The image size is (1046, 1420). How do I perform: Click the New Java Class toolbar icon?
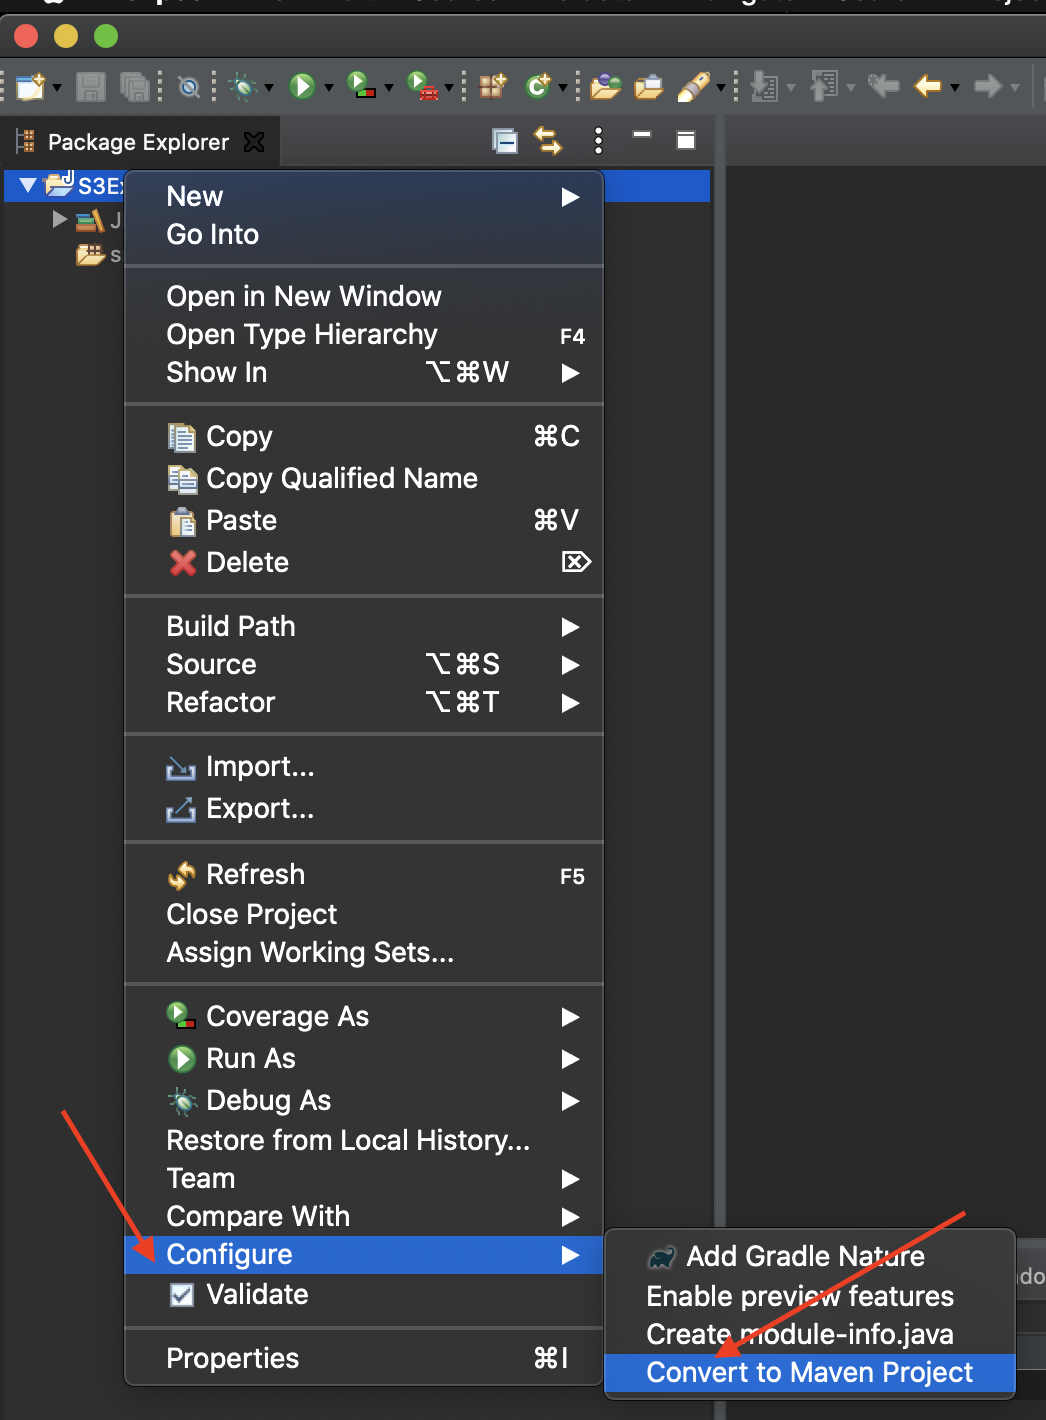pyautogui.click(x=539, y=87)
